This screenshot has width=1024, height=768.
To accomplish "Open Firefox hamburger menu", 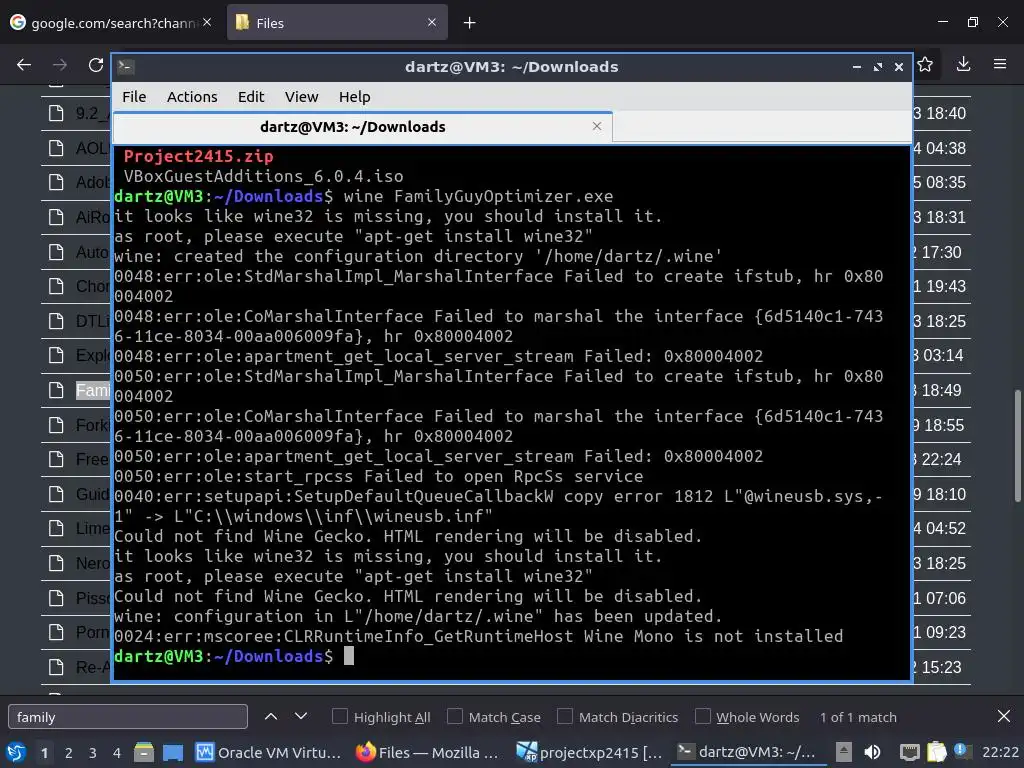I will pos(1000,64).
